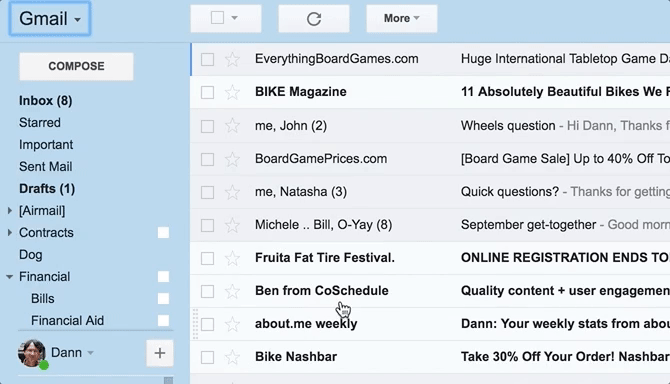This screenshot has height=384, width=670.
Task: Click Dann's profile avatar photo
Action: (32, 353)
